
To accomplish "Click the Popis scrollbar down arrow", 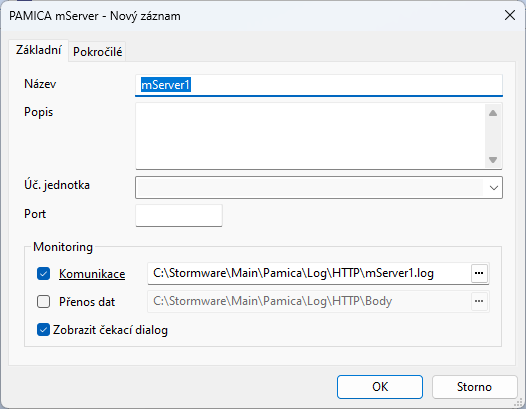I will click(493, 160).
